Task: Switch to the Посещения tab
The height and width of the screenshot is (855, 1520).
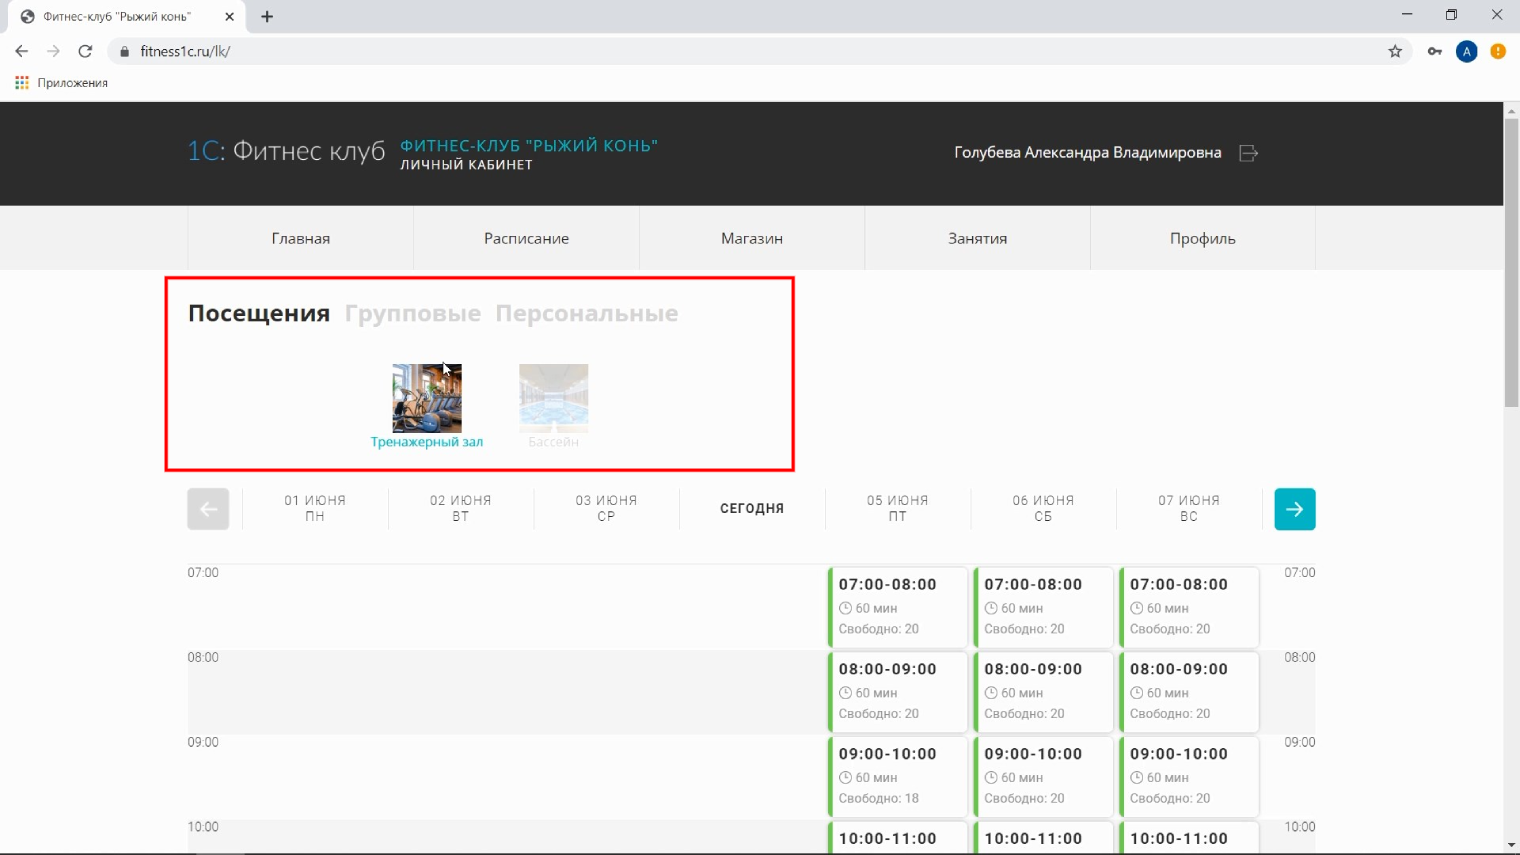Action: [x=259, y=313]
